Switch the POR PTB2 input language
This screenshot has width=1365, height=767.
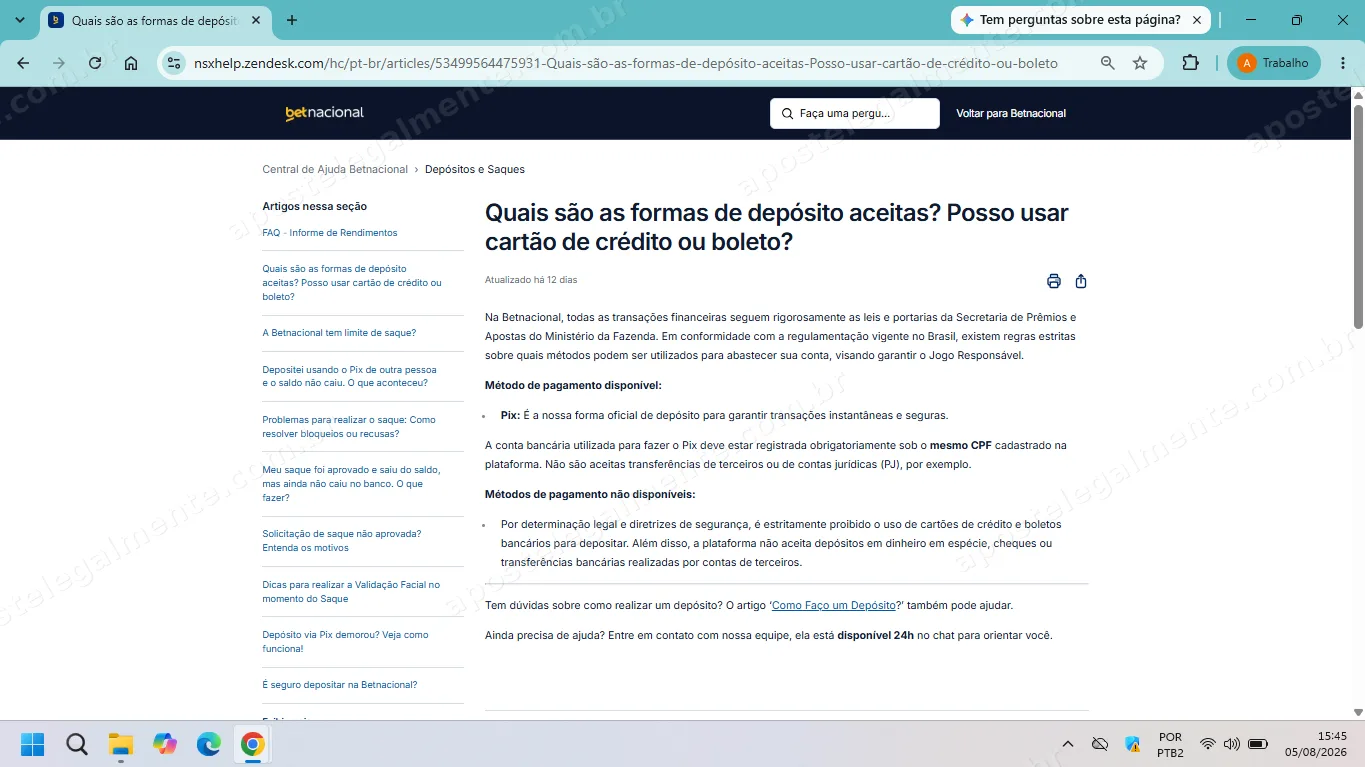[1170, 744]
